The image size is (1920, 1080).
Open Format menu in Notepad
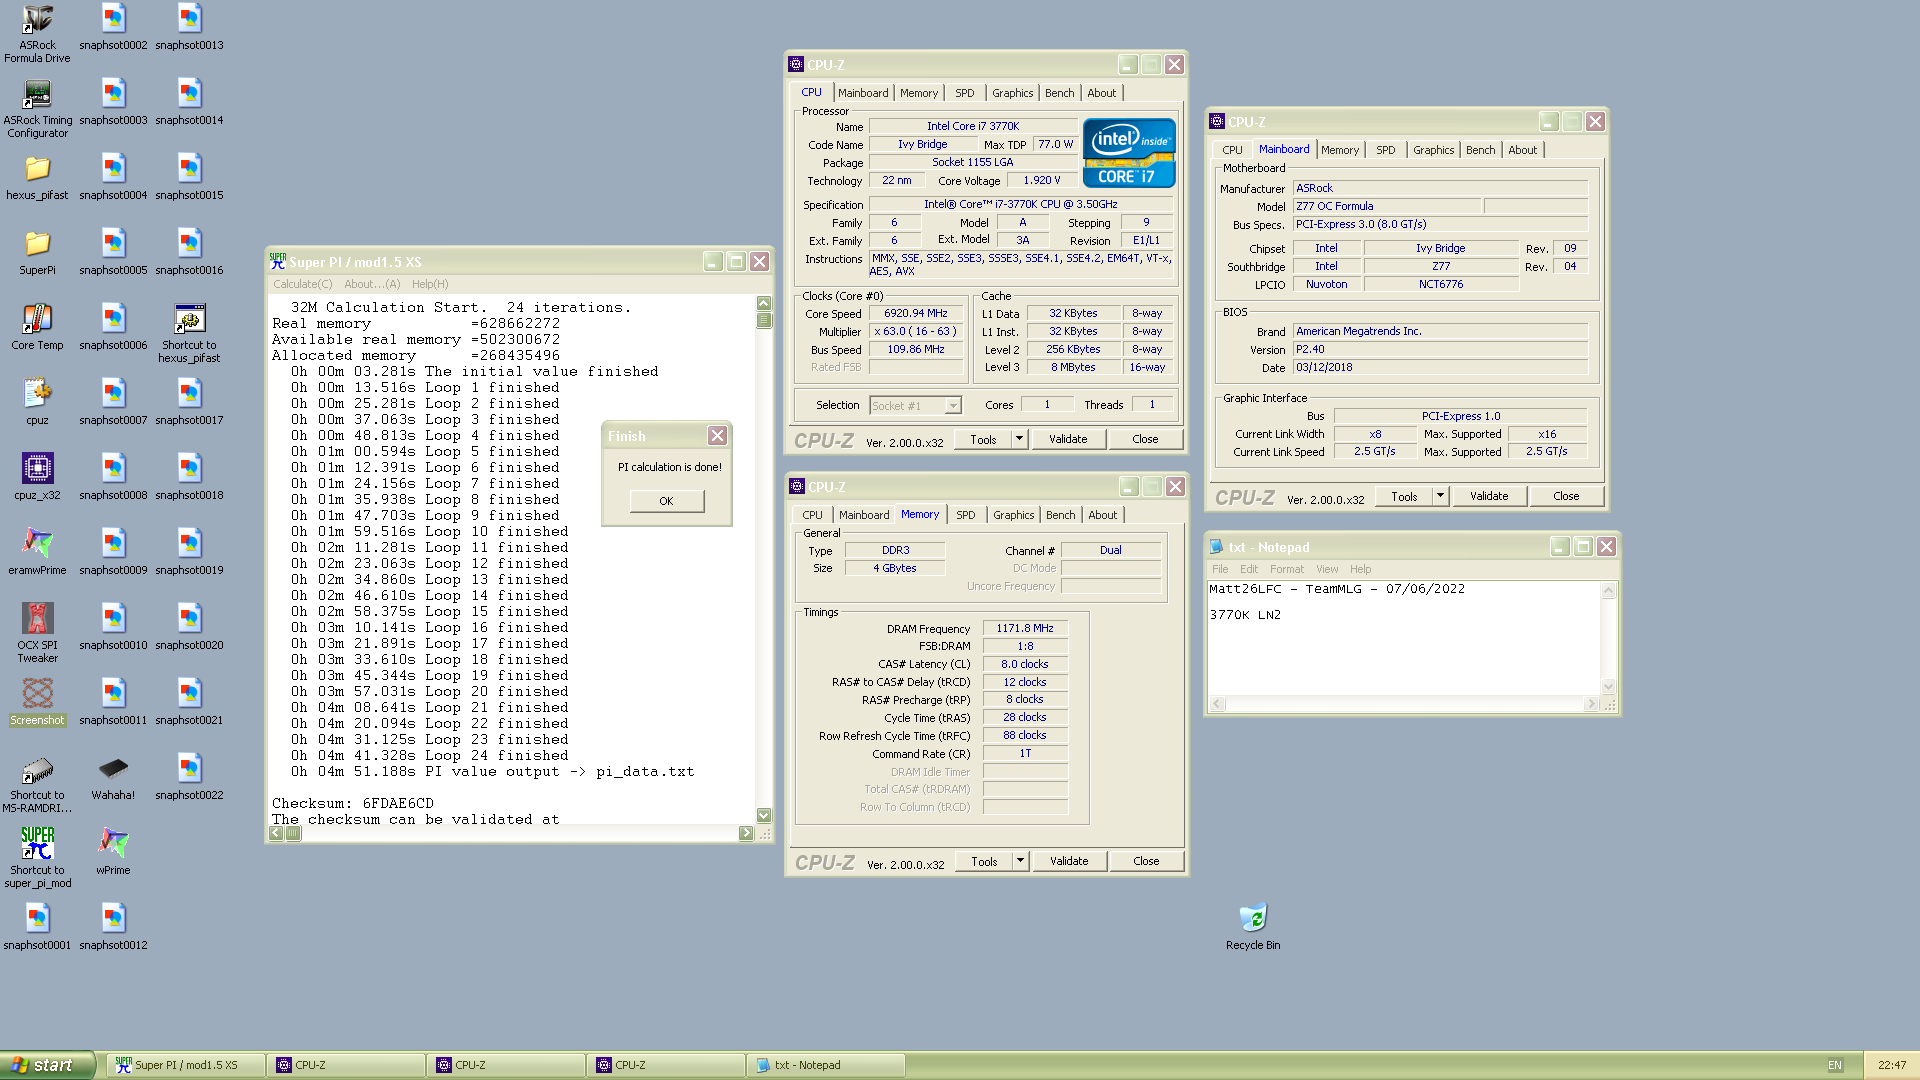tap(1287, 569)
